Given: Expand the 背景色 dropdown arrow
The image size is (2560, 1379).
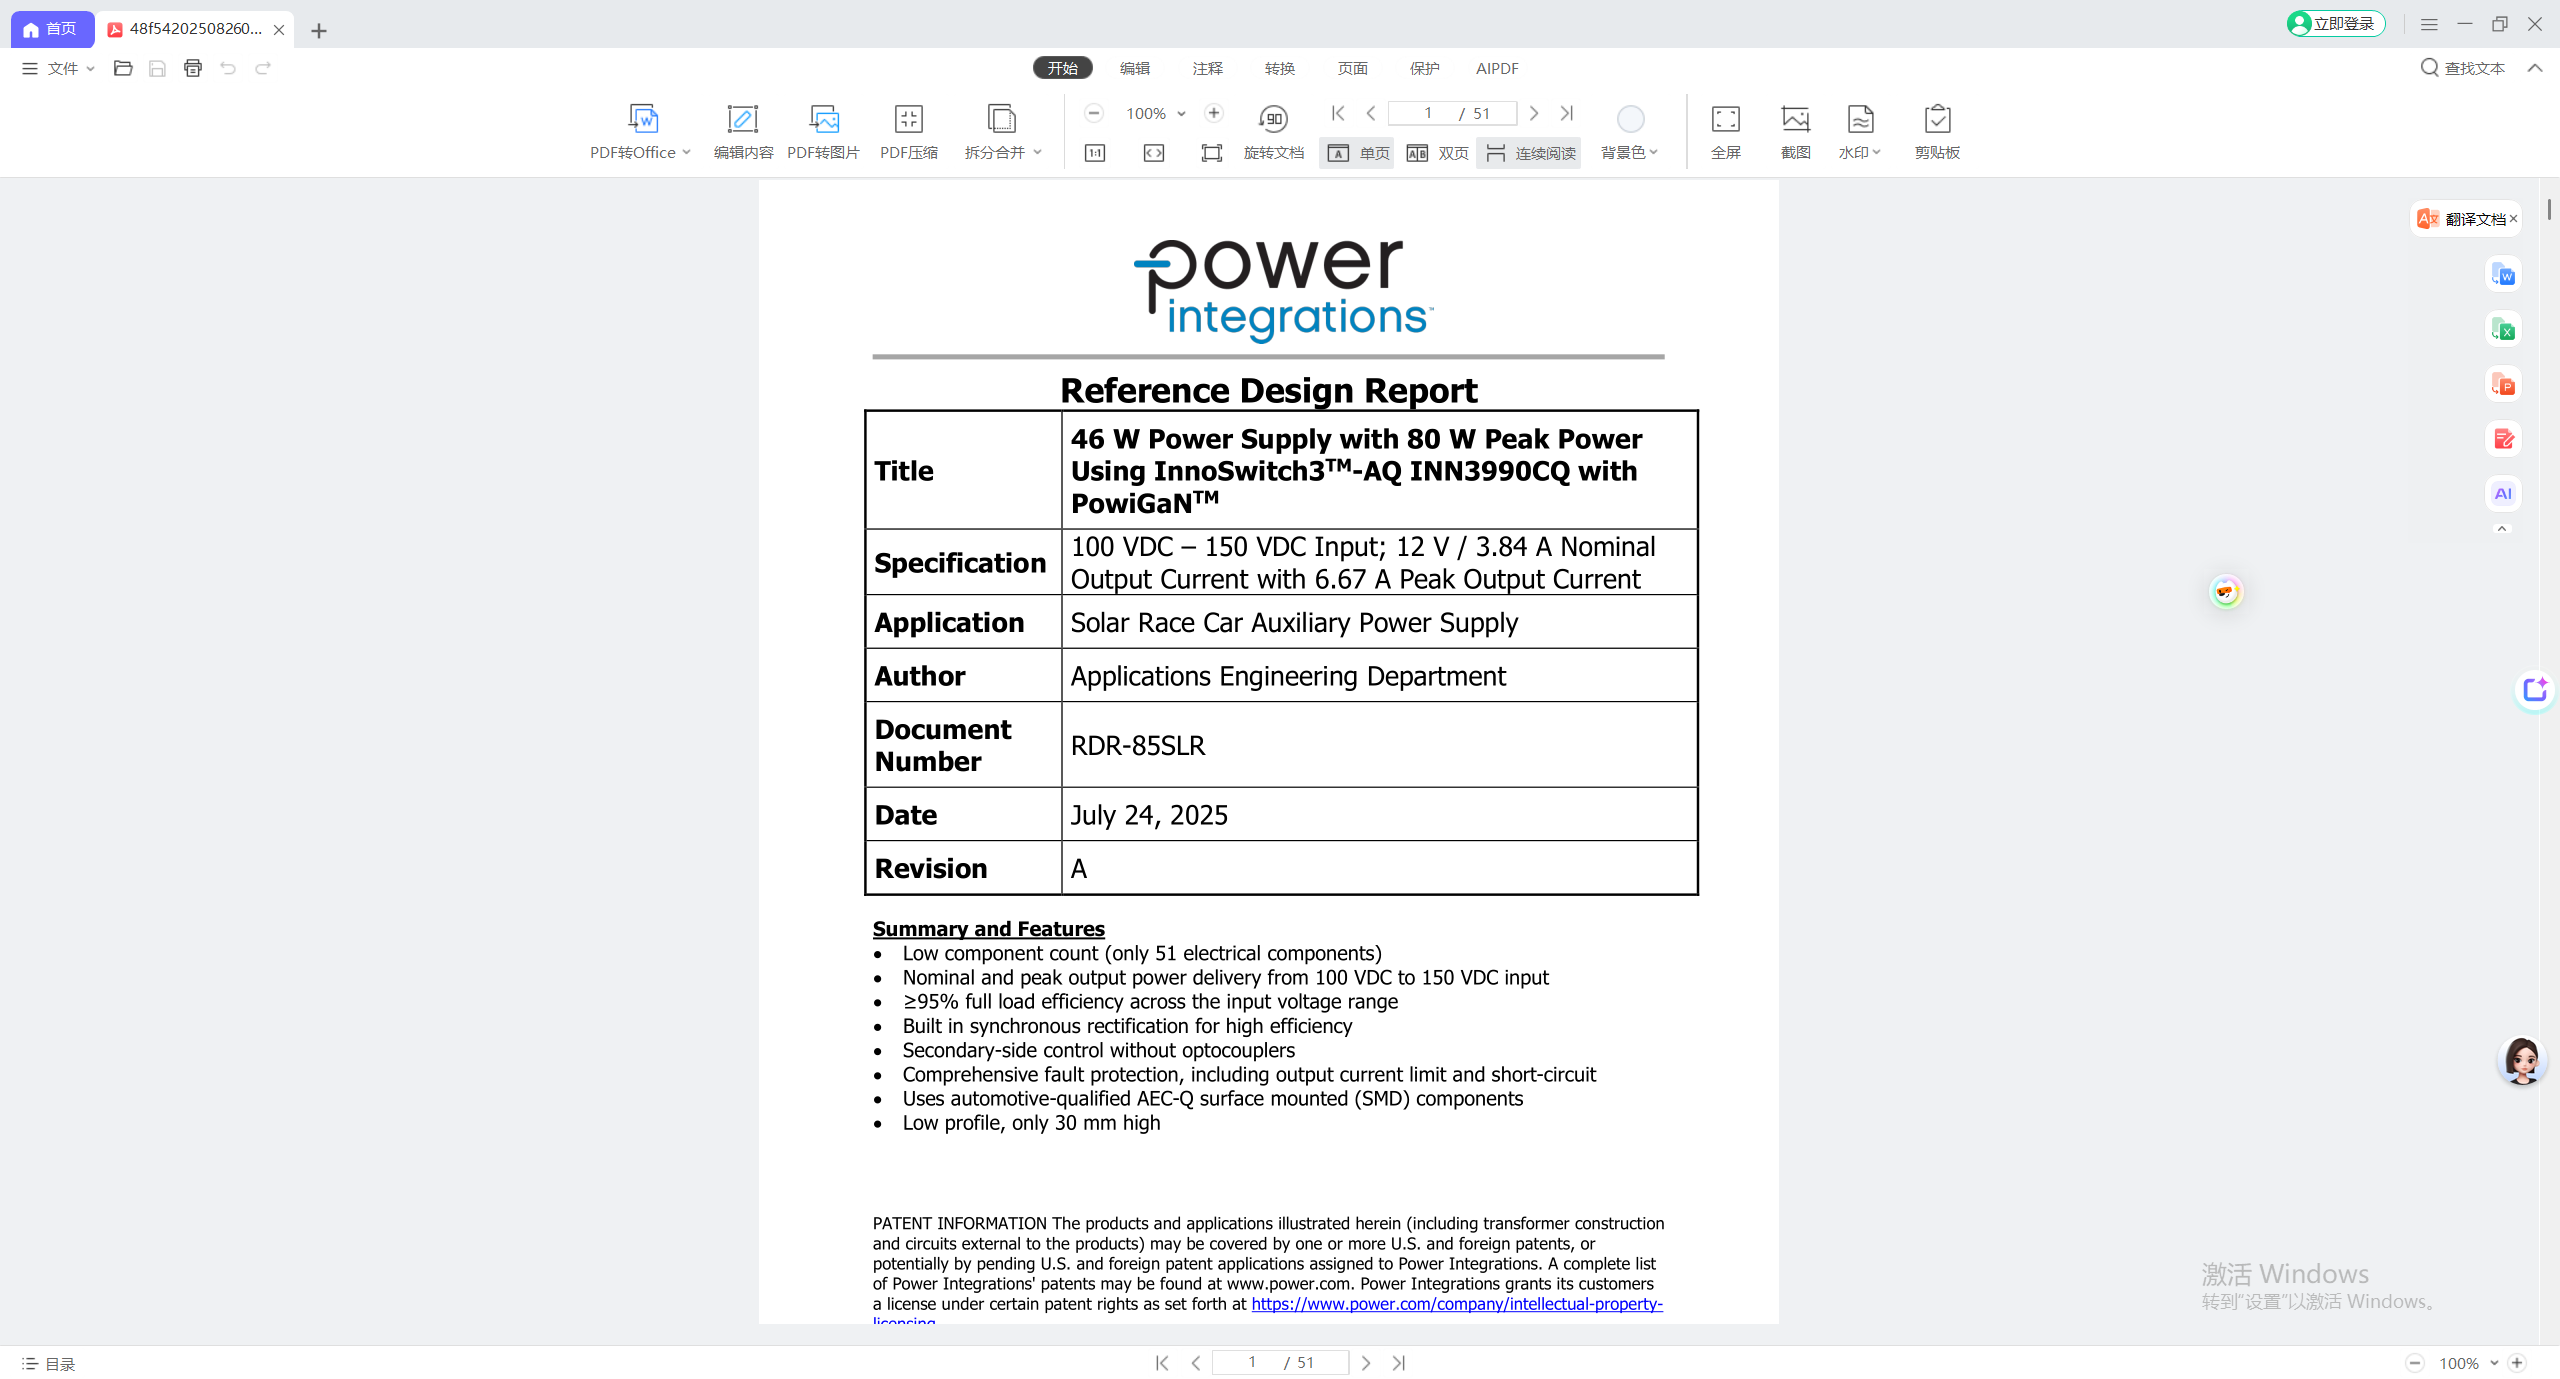Looking at the screenshot, I should tap(1654, 152).
